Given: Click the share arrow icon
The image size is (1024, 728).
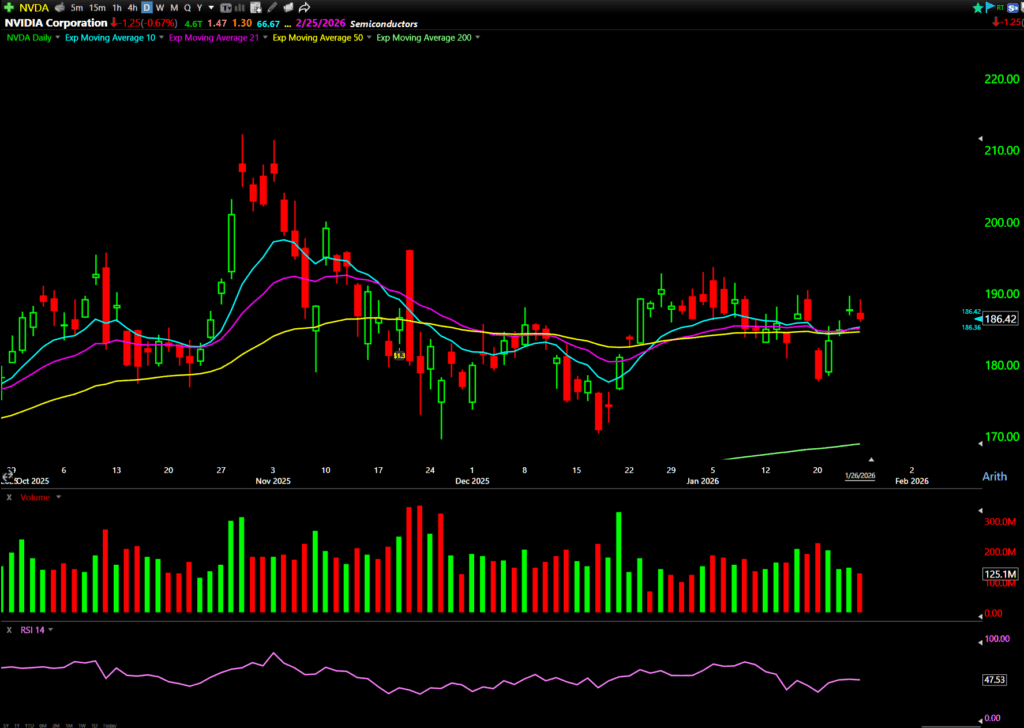Looking at the screenshot, I should tap(302, 8).
